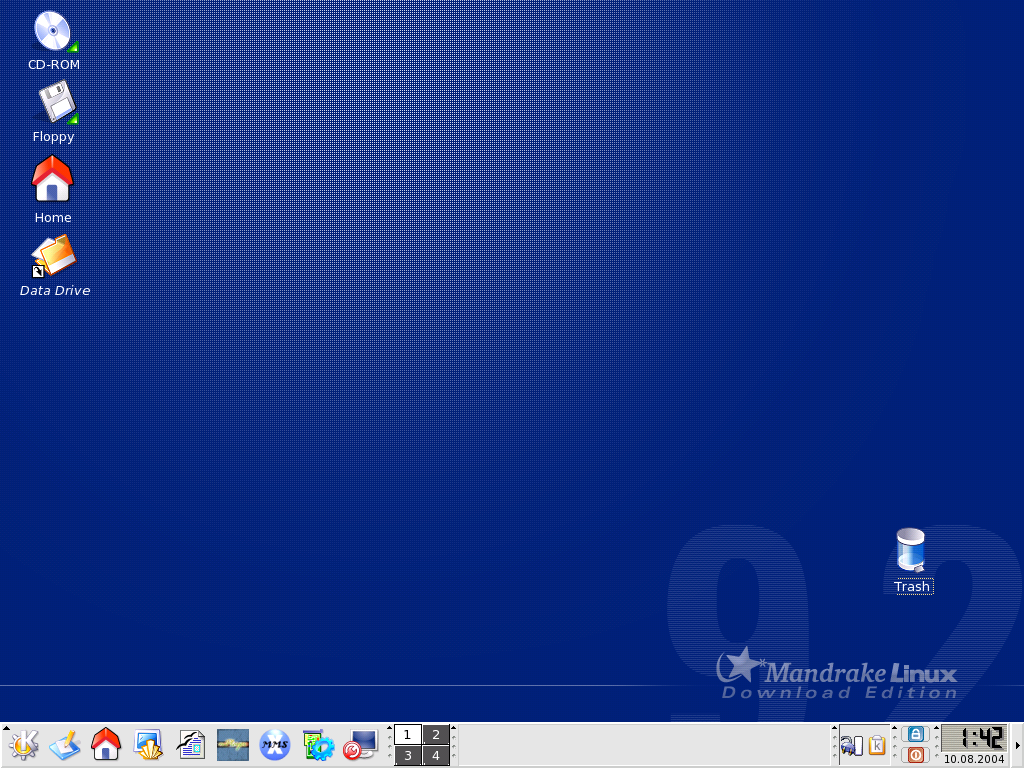This screenshot has height=768, width=1024.
Task: Click the date 10.08.2004 below the clock
Action: click(974, 759)
